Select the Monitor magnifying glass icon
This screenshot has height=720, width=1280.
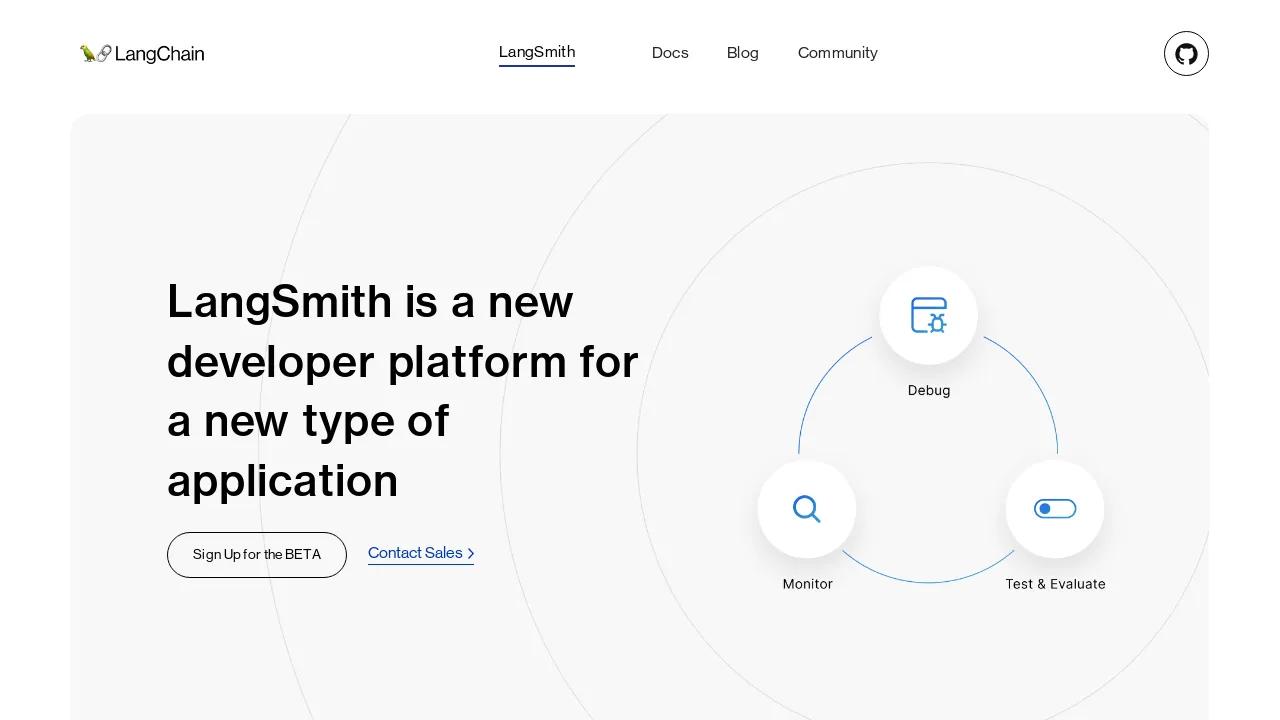[x=807, y=509]
